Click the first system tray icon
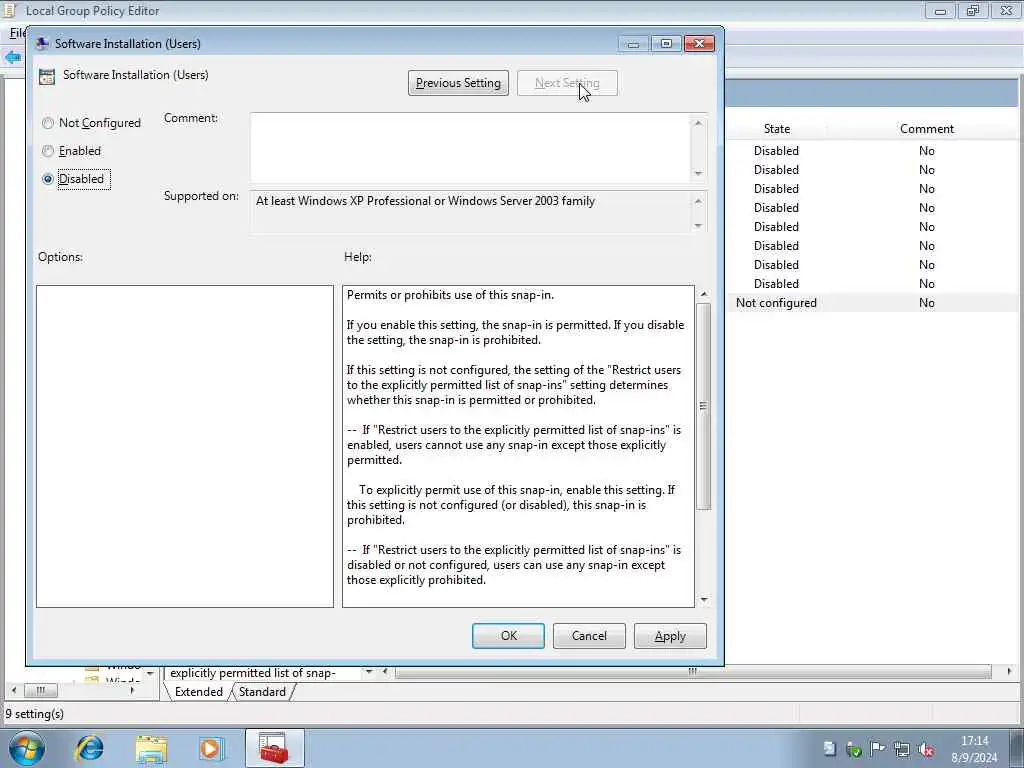Viewport: 1024px width, 768px height. [829, 749]
